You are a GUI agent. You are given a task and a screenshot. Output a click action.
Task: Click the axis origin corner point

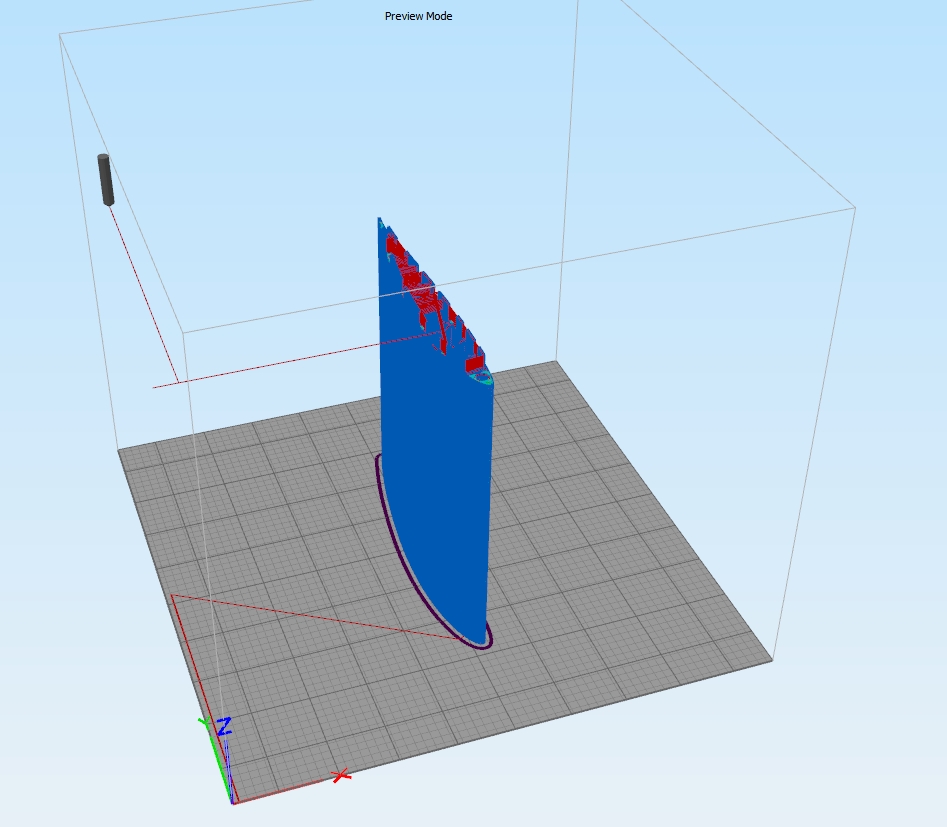pos(232,801)
